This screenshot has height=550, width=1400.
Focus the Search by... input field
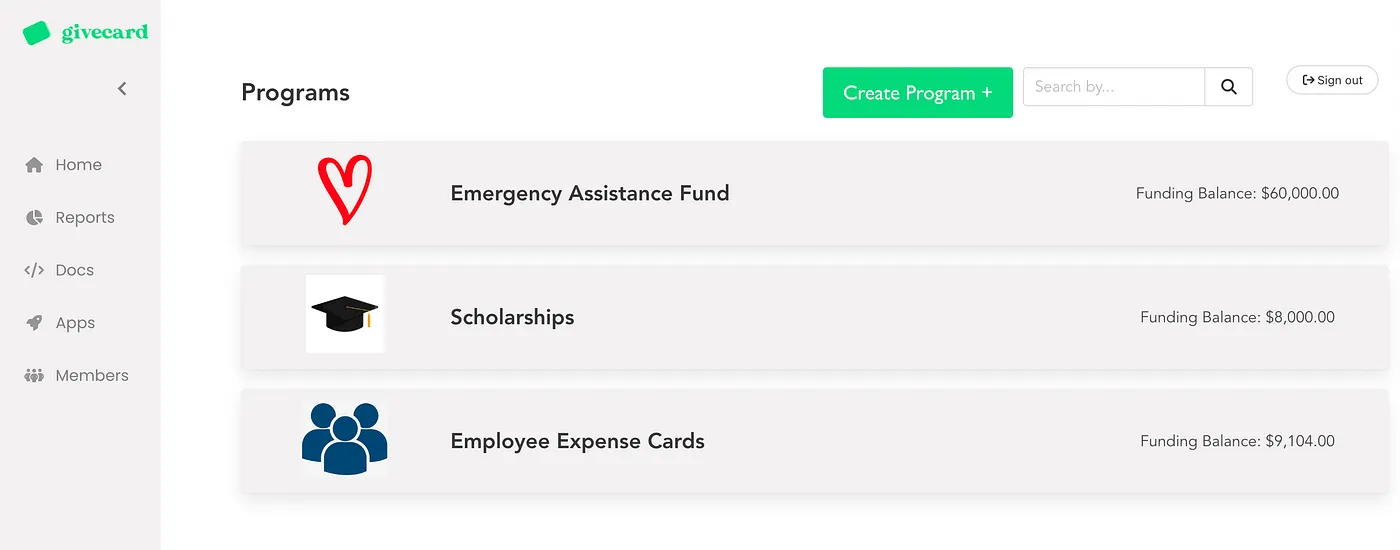1113,87
